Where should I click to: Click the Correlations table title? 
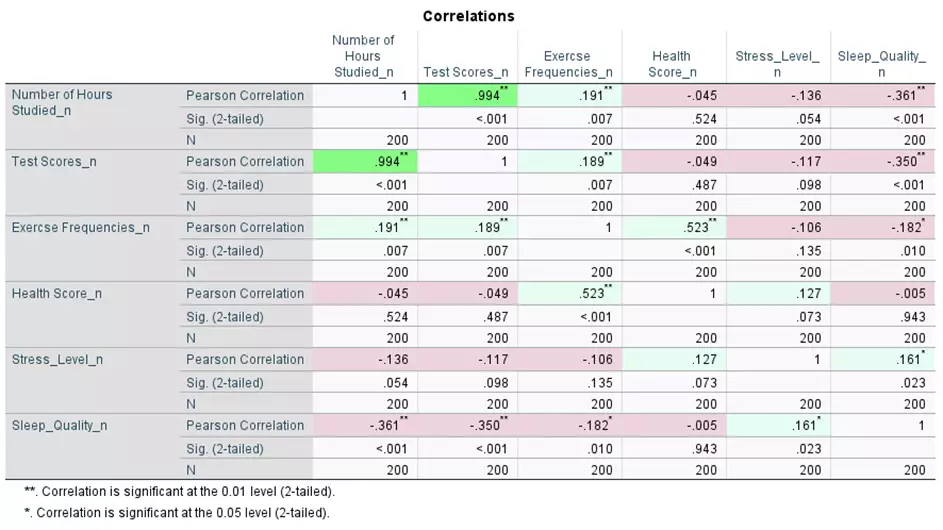tap(468, 16)
